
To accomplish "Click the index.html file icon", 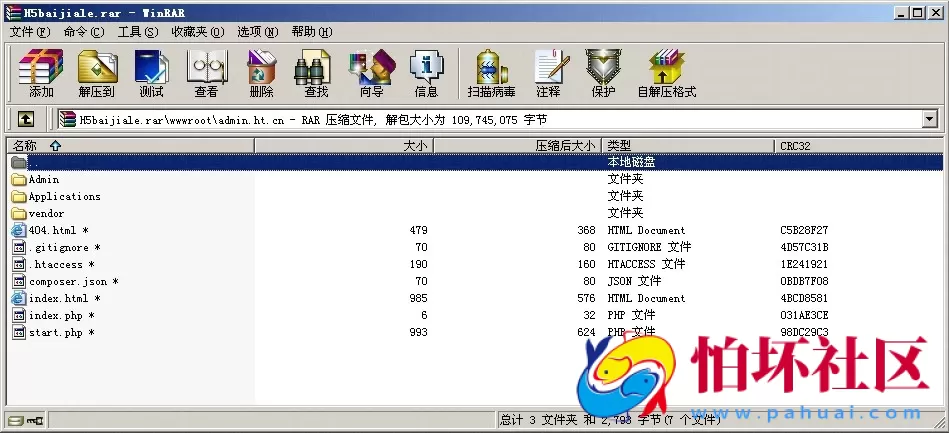I will click(x=19, y=298).
